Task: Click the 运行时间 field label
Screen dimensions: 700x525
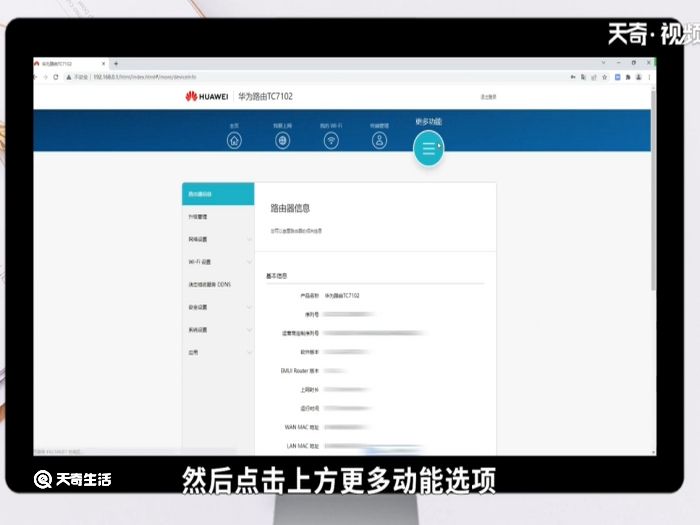Action: click(309, 408)
